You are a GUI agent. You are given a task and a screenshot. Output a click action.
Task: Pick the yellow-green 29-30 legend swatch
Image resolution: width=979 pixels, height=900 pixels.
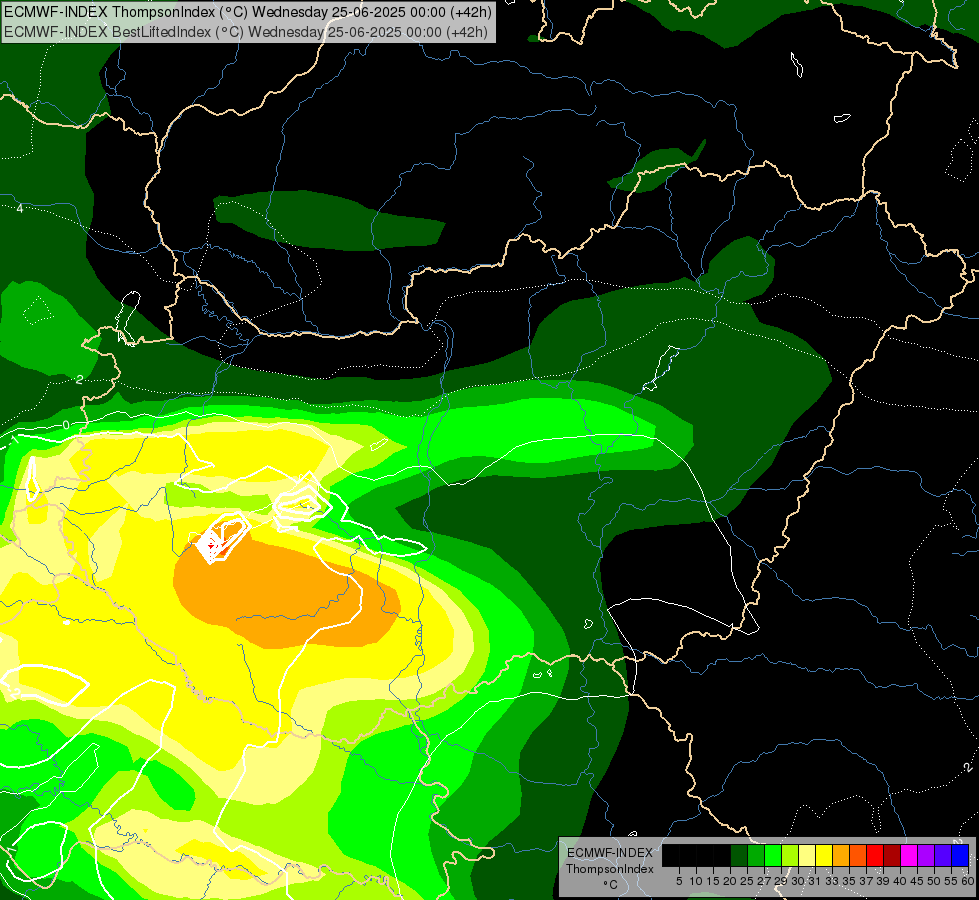pos(789,855)
